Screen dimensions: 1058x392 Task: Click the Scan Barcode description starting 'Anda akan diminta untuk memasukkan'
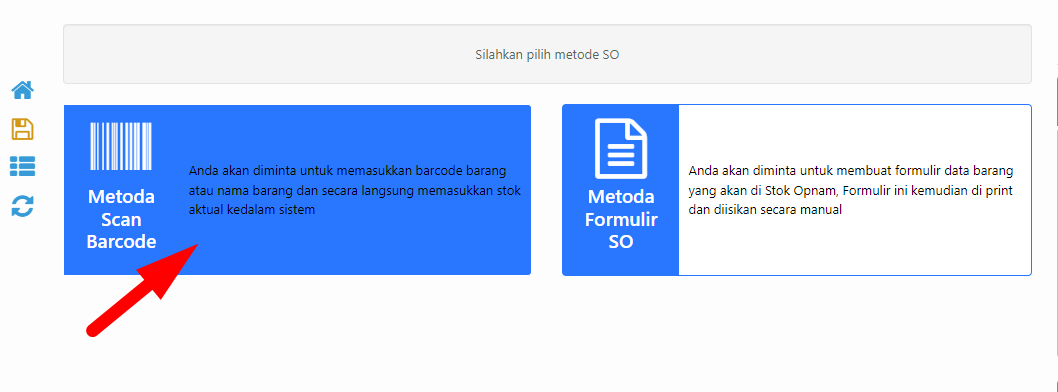point(355,190)
